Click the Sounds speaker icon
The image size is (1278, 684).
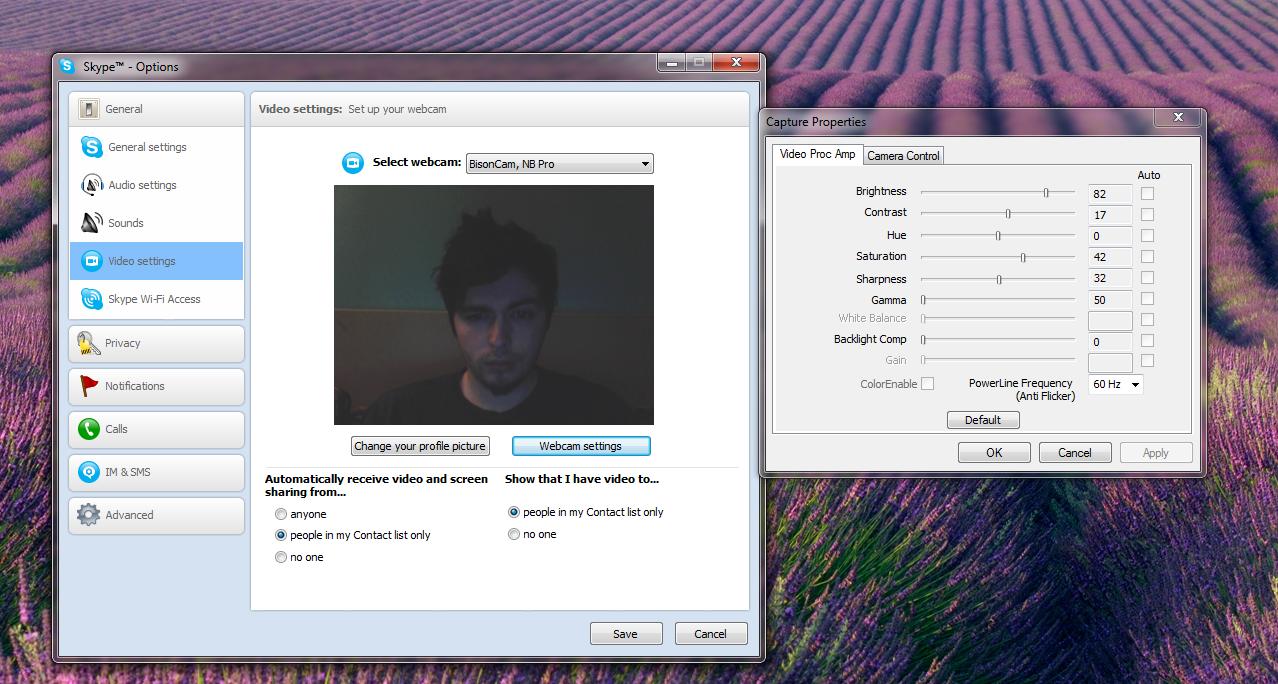(92, 223)
